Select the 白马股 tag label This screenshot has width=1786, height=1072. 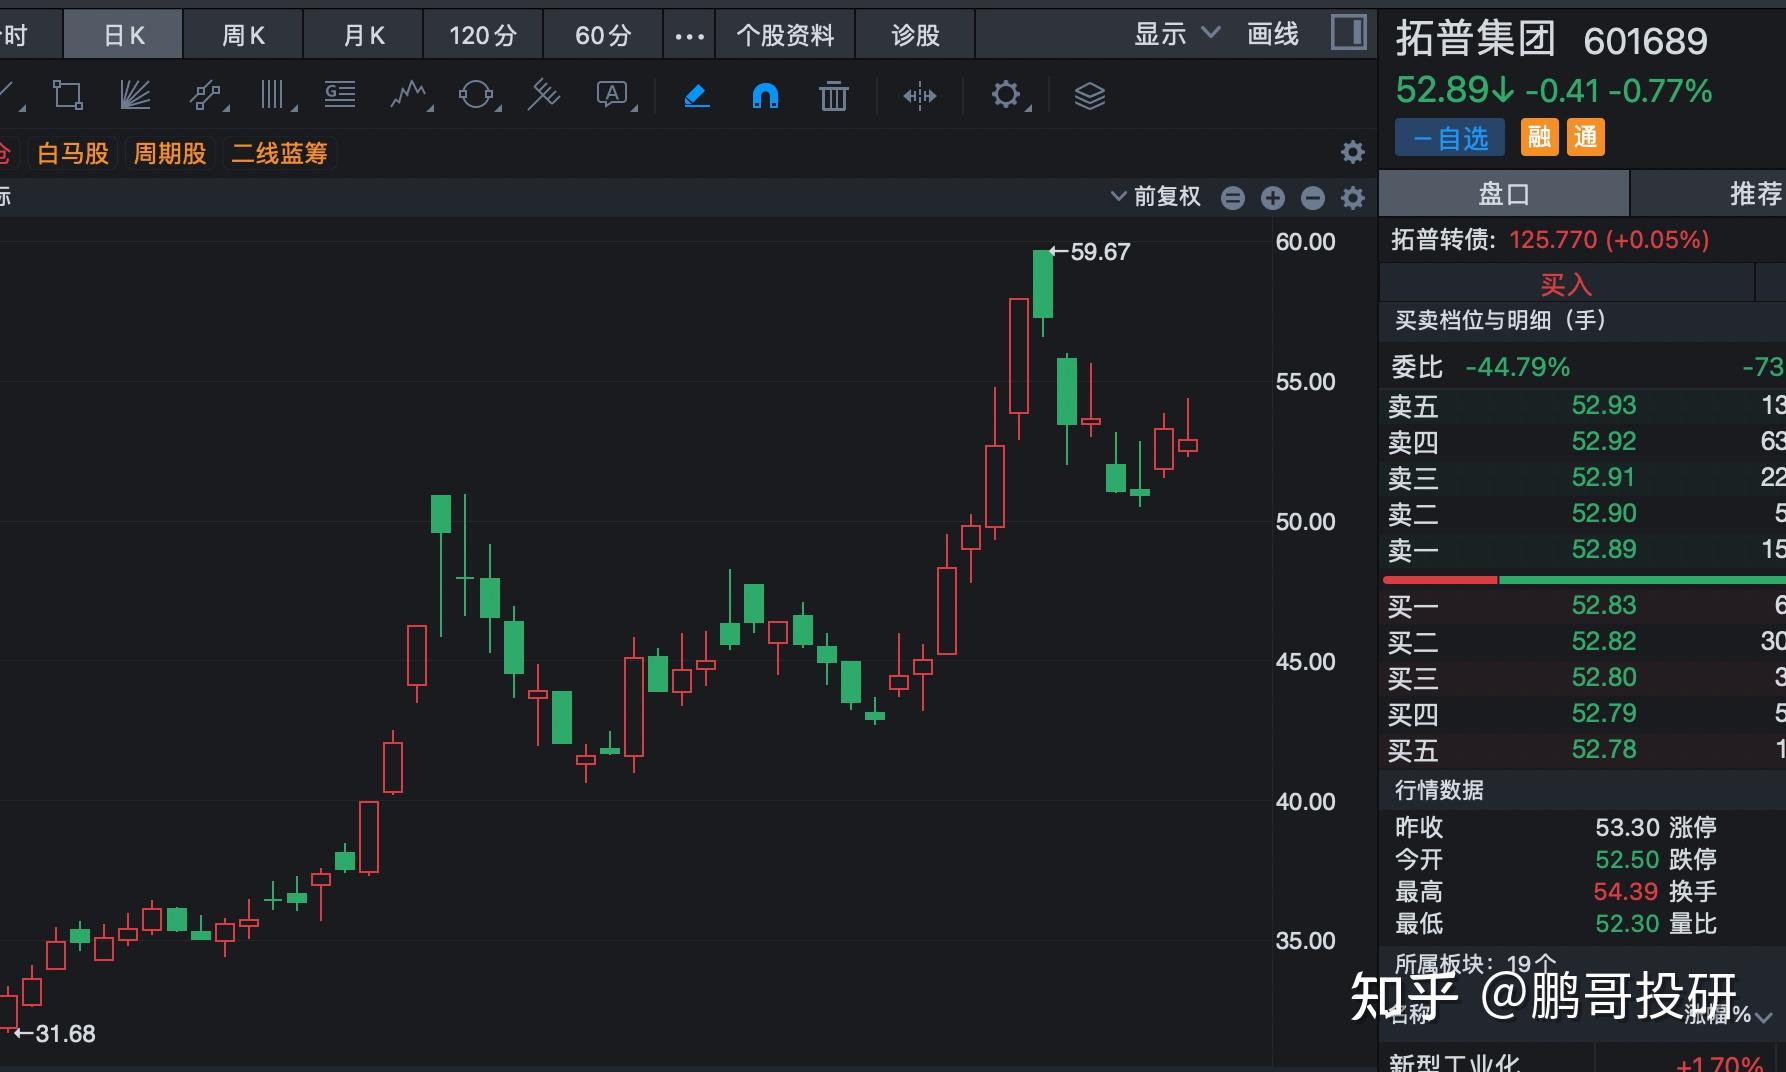[x=71, y=152]
